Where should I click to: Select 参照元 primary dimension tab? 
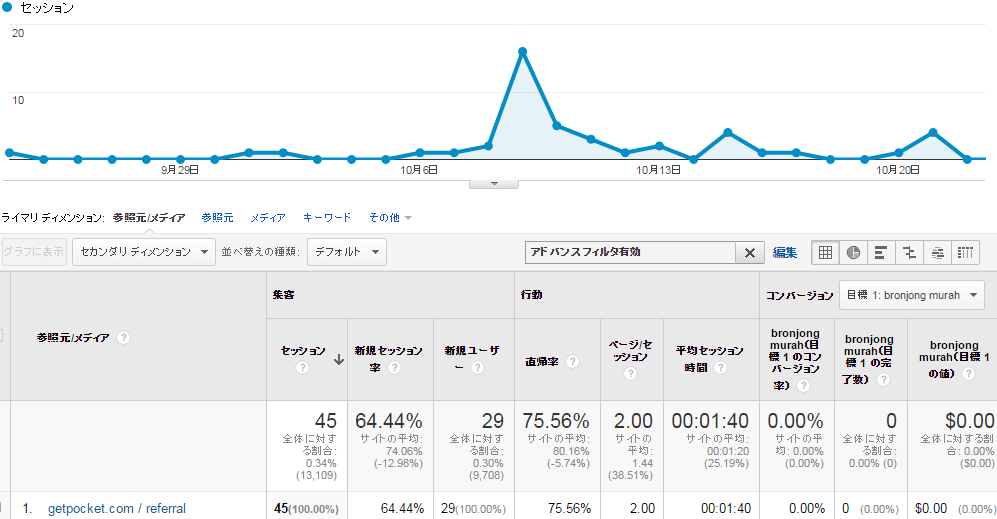pos(217,217)
